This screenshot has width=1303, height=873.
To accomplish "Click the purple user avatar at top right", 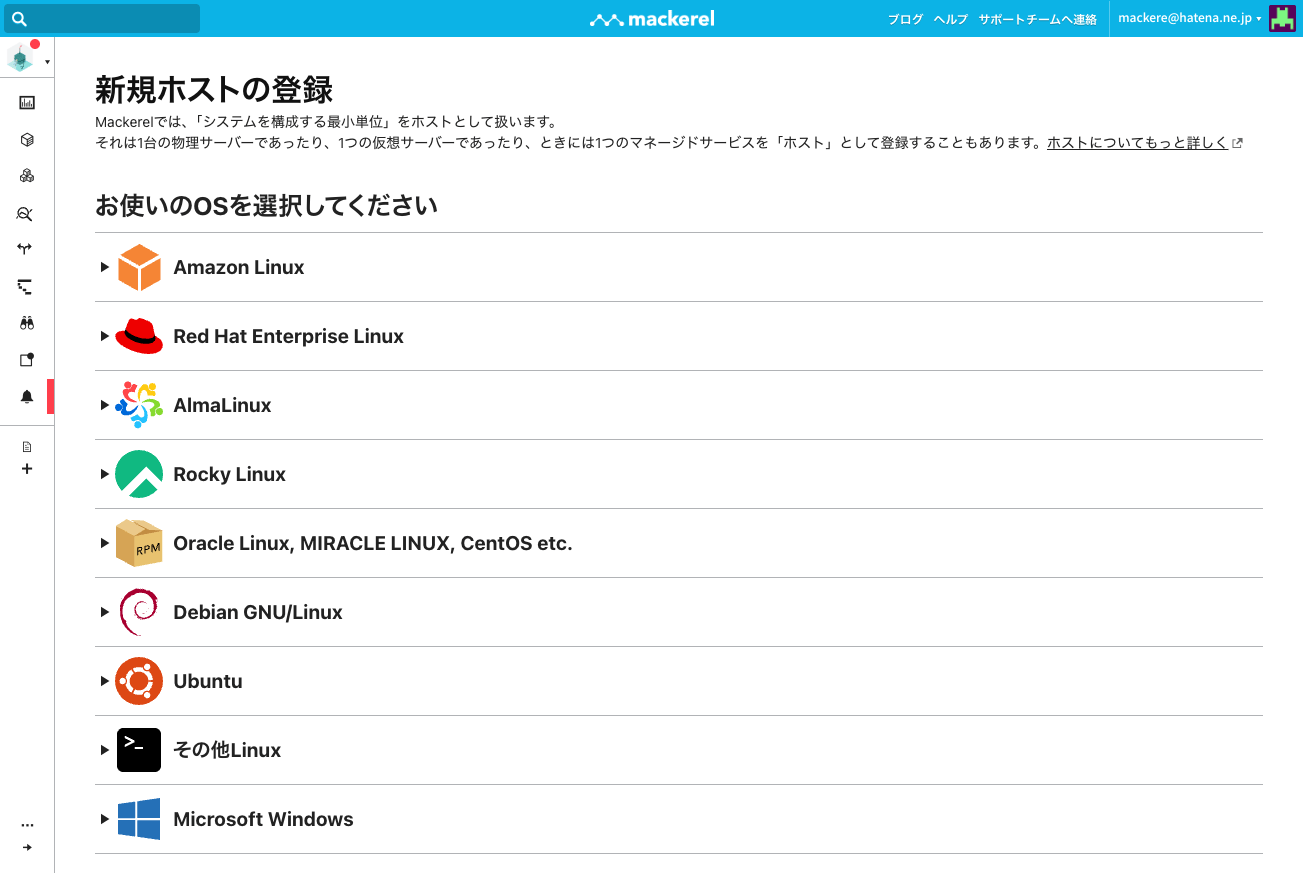I will click(x=1282, y=18).
